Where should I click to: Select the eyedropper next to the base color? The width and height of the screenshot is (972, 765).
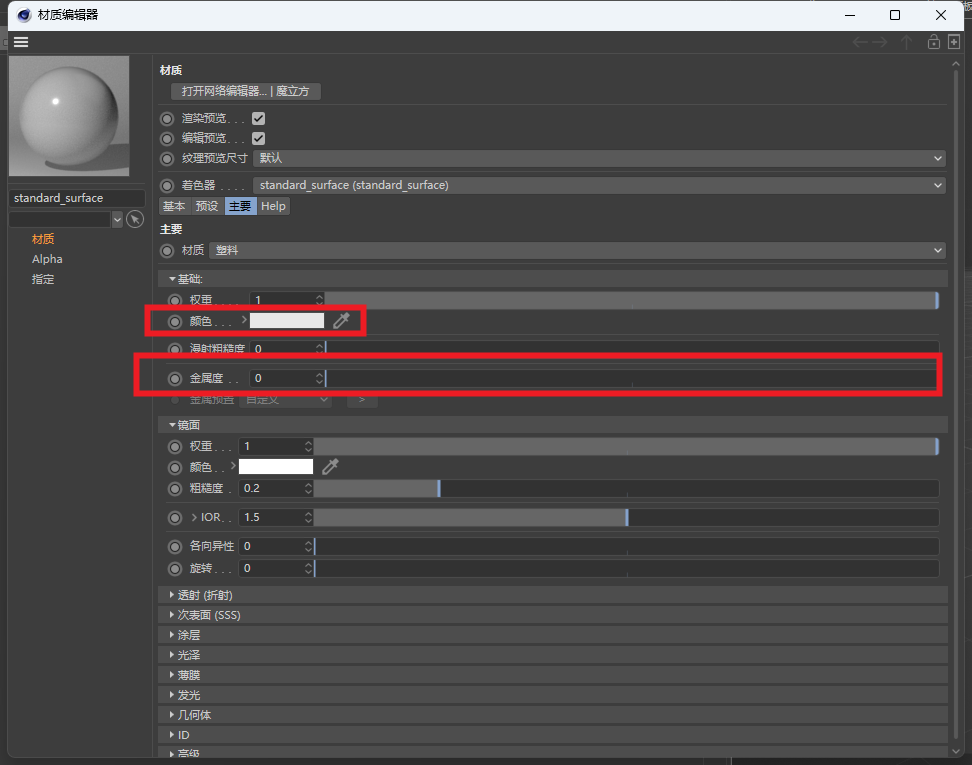coord(341,322)
